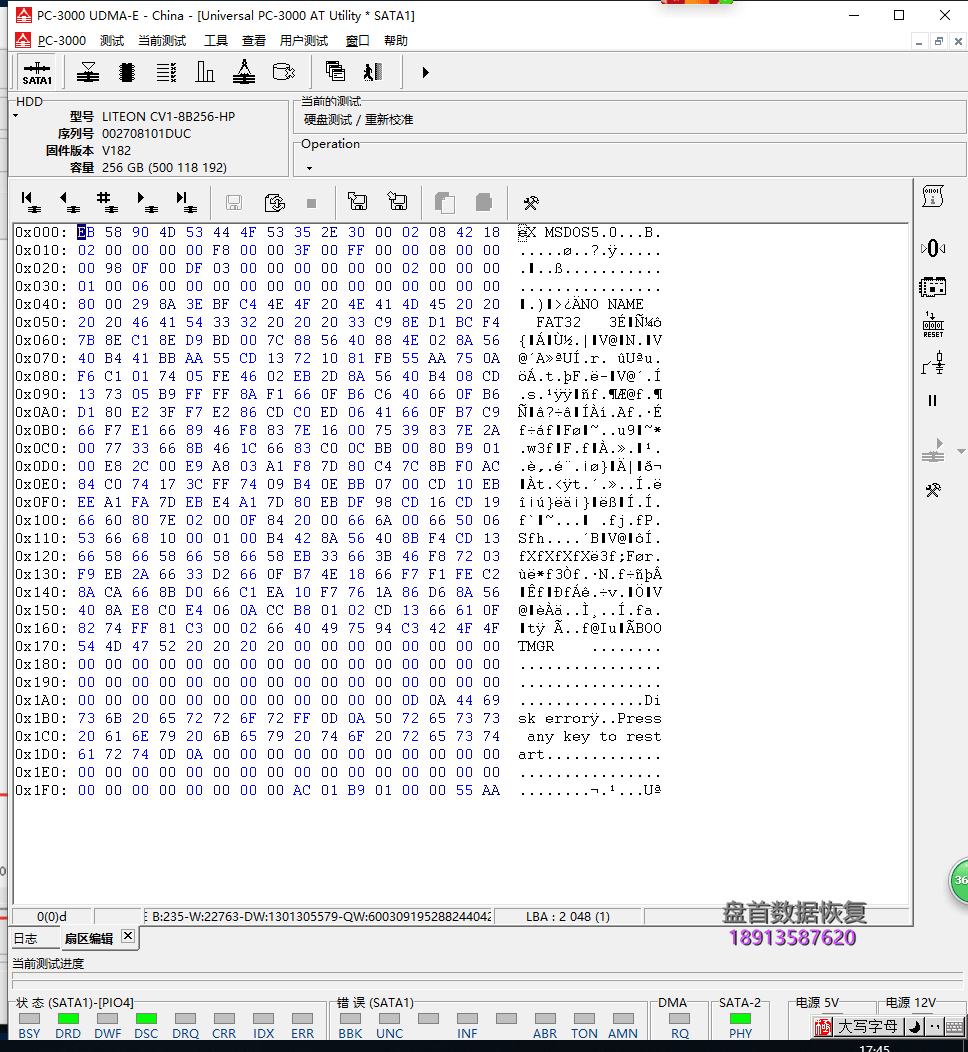Select the 扇区编辑 tab
Screen dimensions: 968x1052
coord(89,939)
